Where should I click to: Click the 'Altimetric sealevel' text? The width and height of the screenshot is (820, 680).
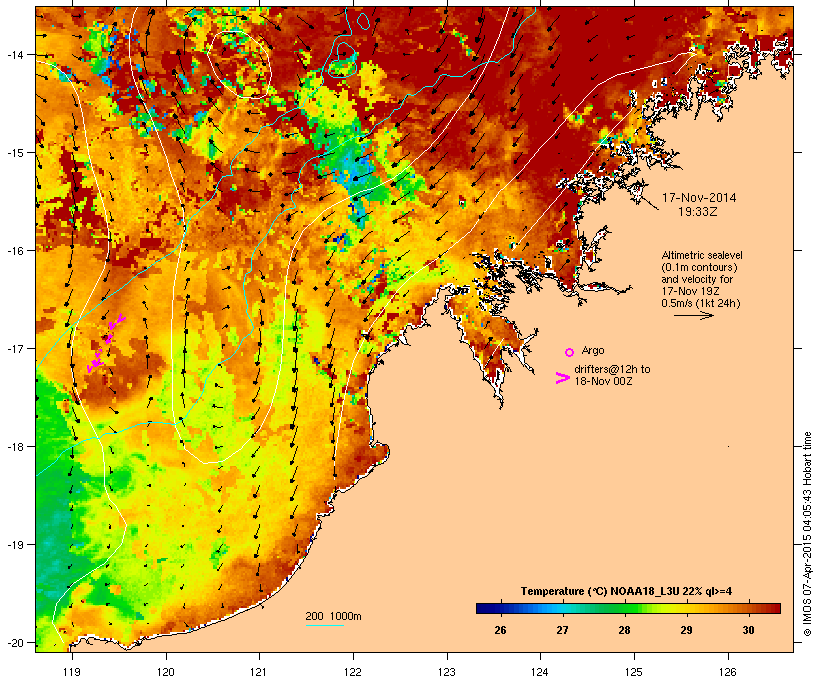coord(702,255)
